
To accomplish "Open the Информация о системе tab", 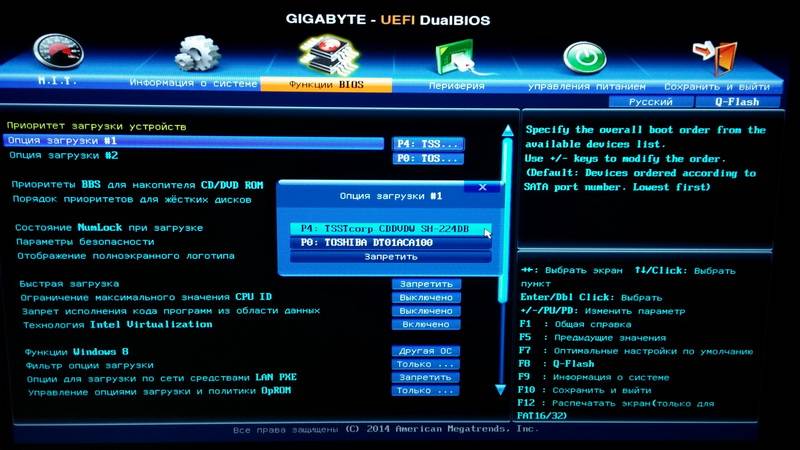I will 193,83.
